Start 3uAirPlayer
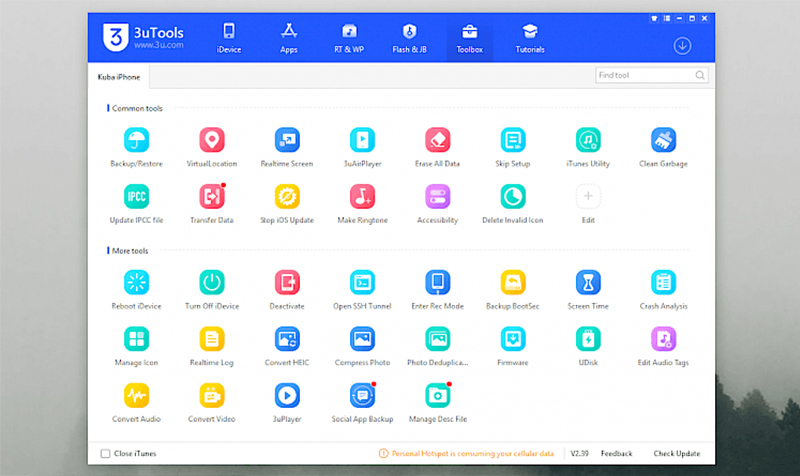The image size is (800, 476). [x=362, y=140]
